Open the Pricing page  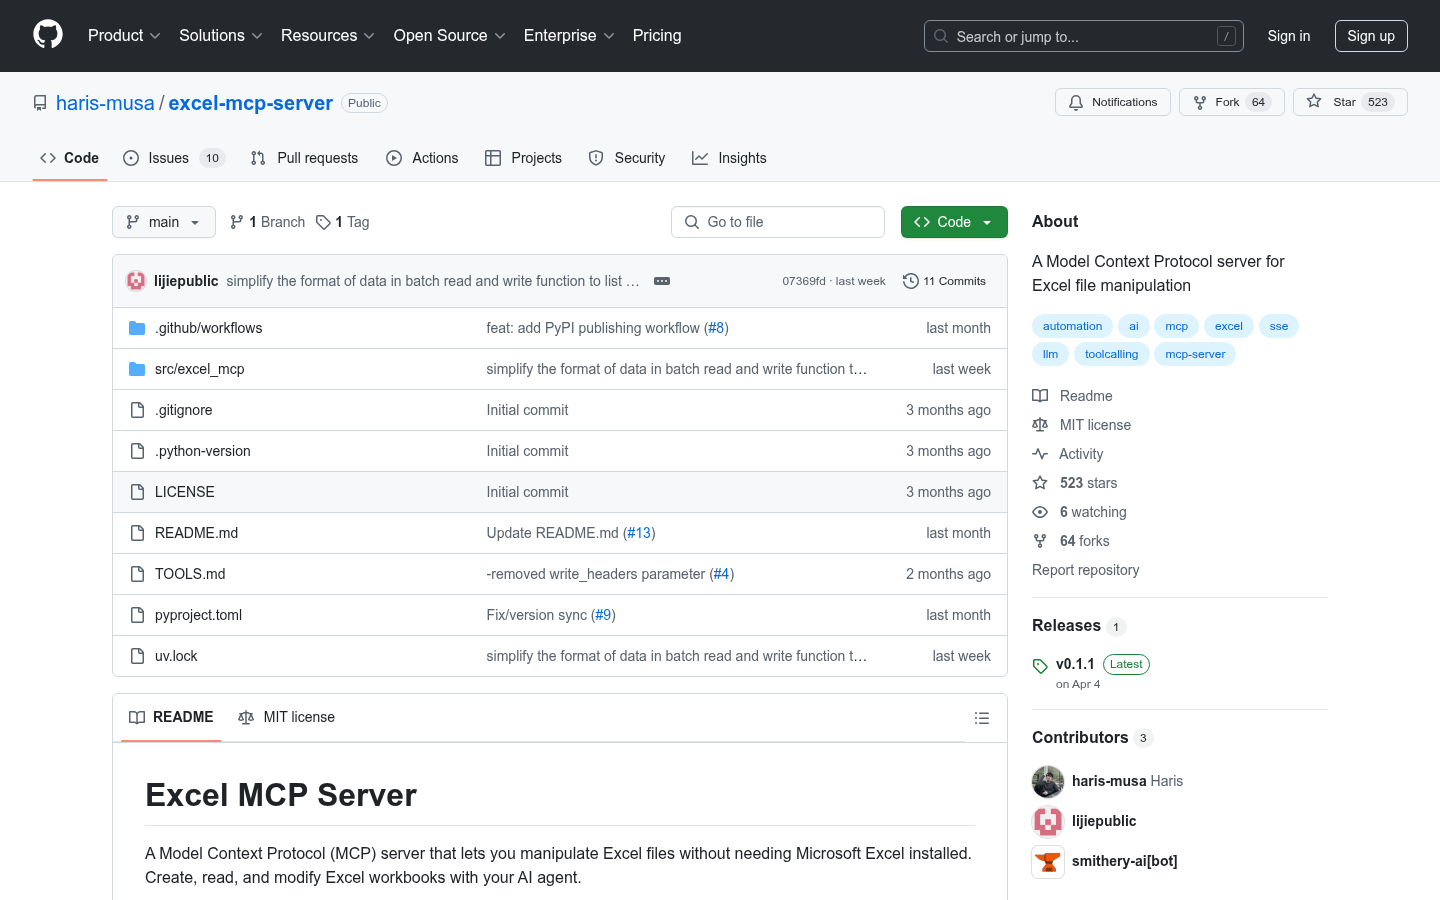pyautogui.click(x=657, y=35)
